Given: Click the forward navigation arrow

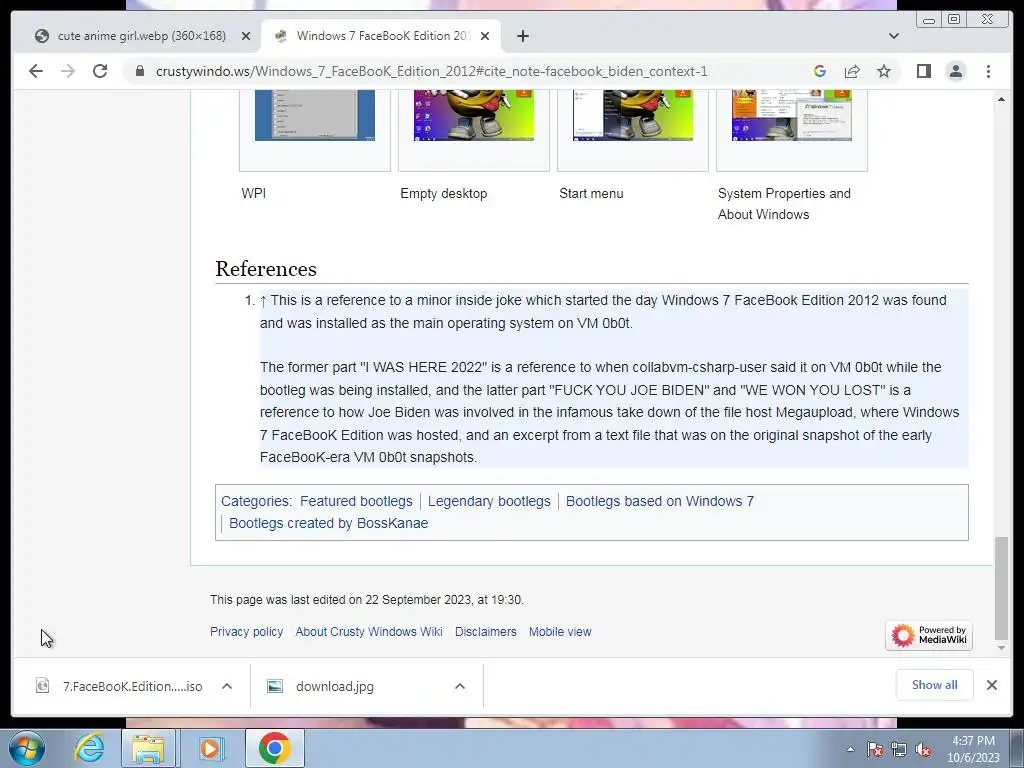Looking at the screenshot, I should [x=68, y=71].
